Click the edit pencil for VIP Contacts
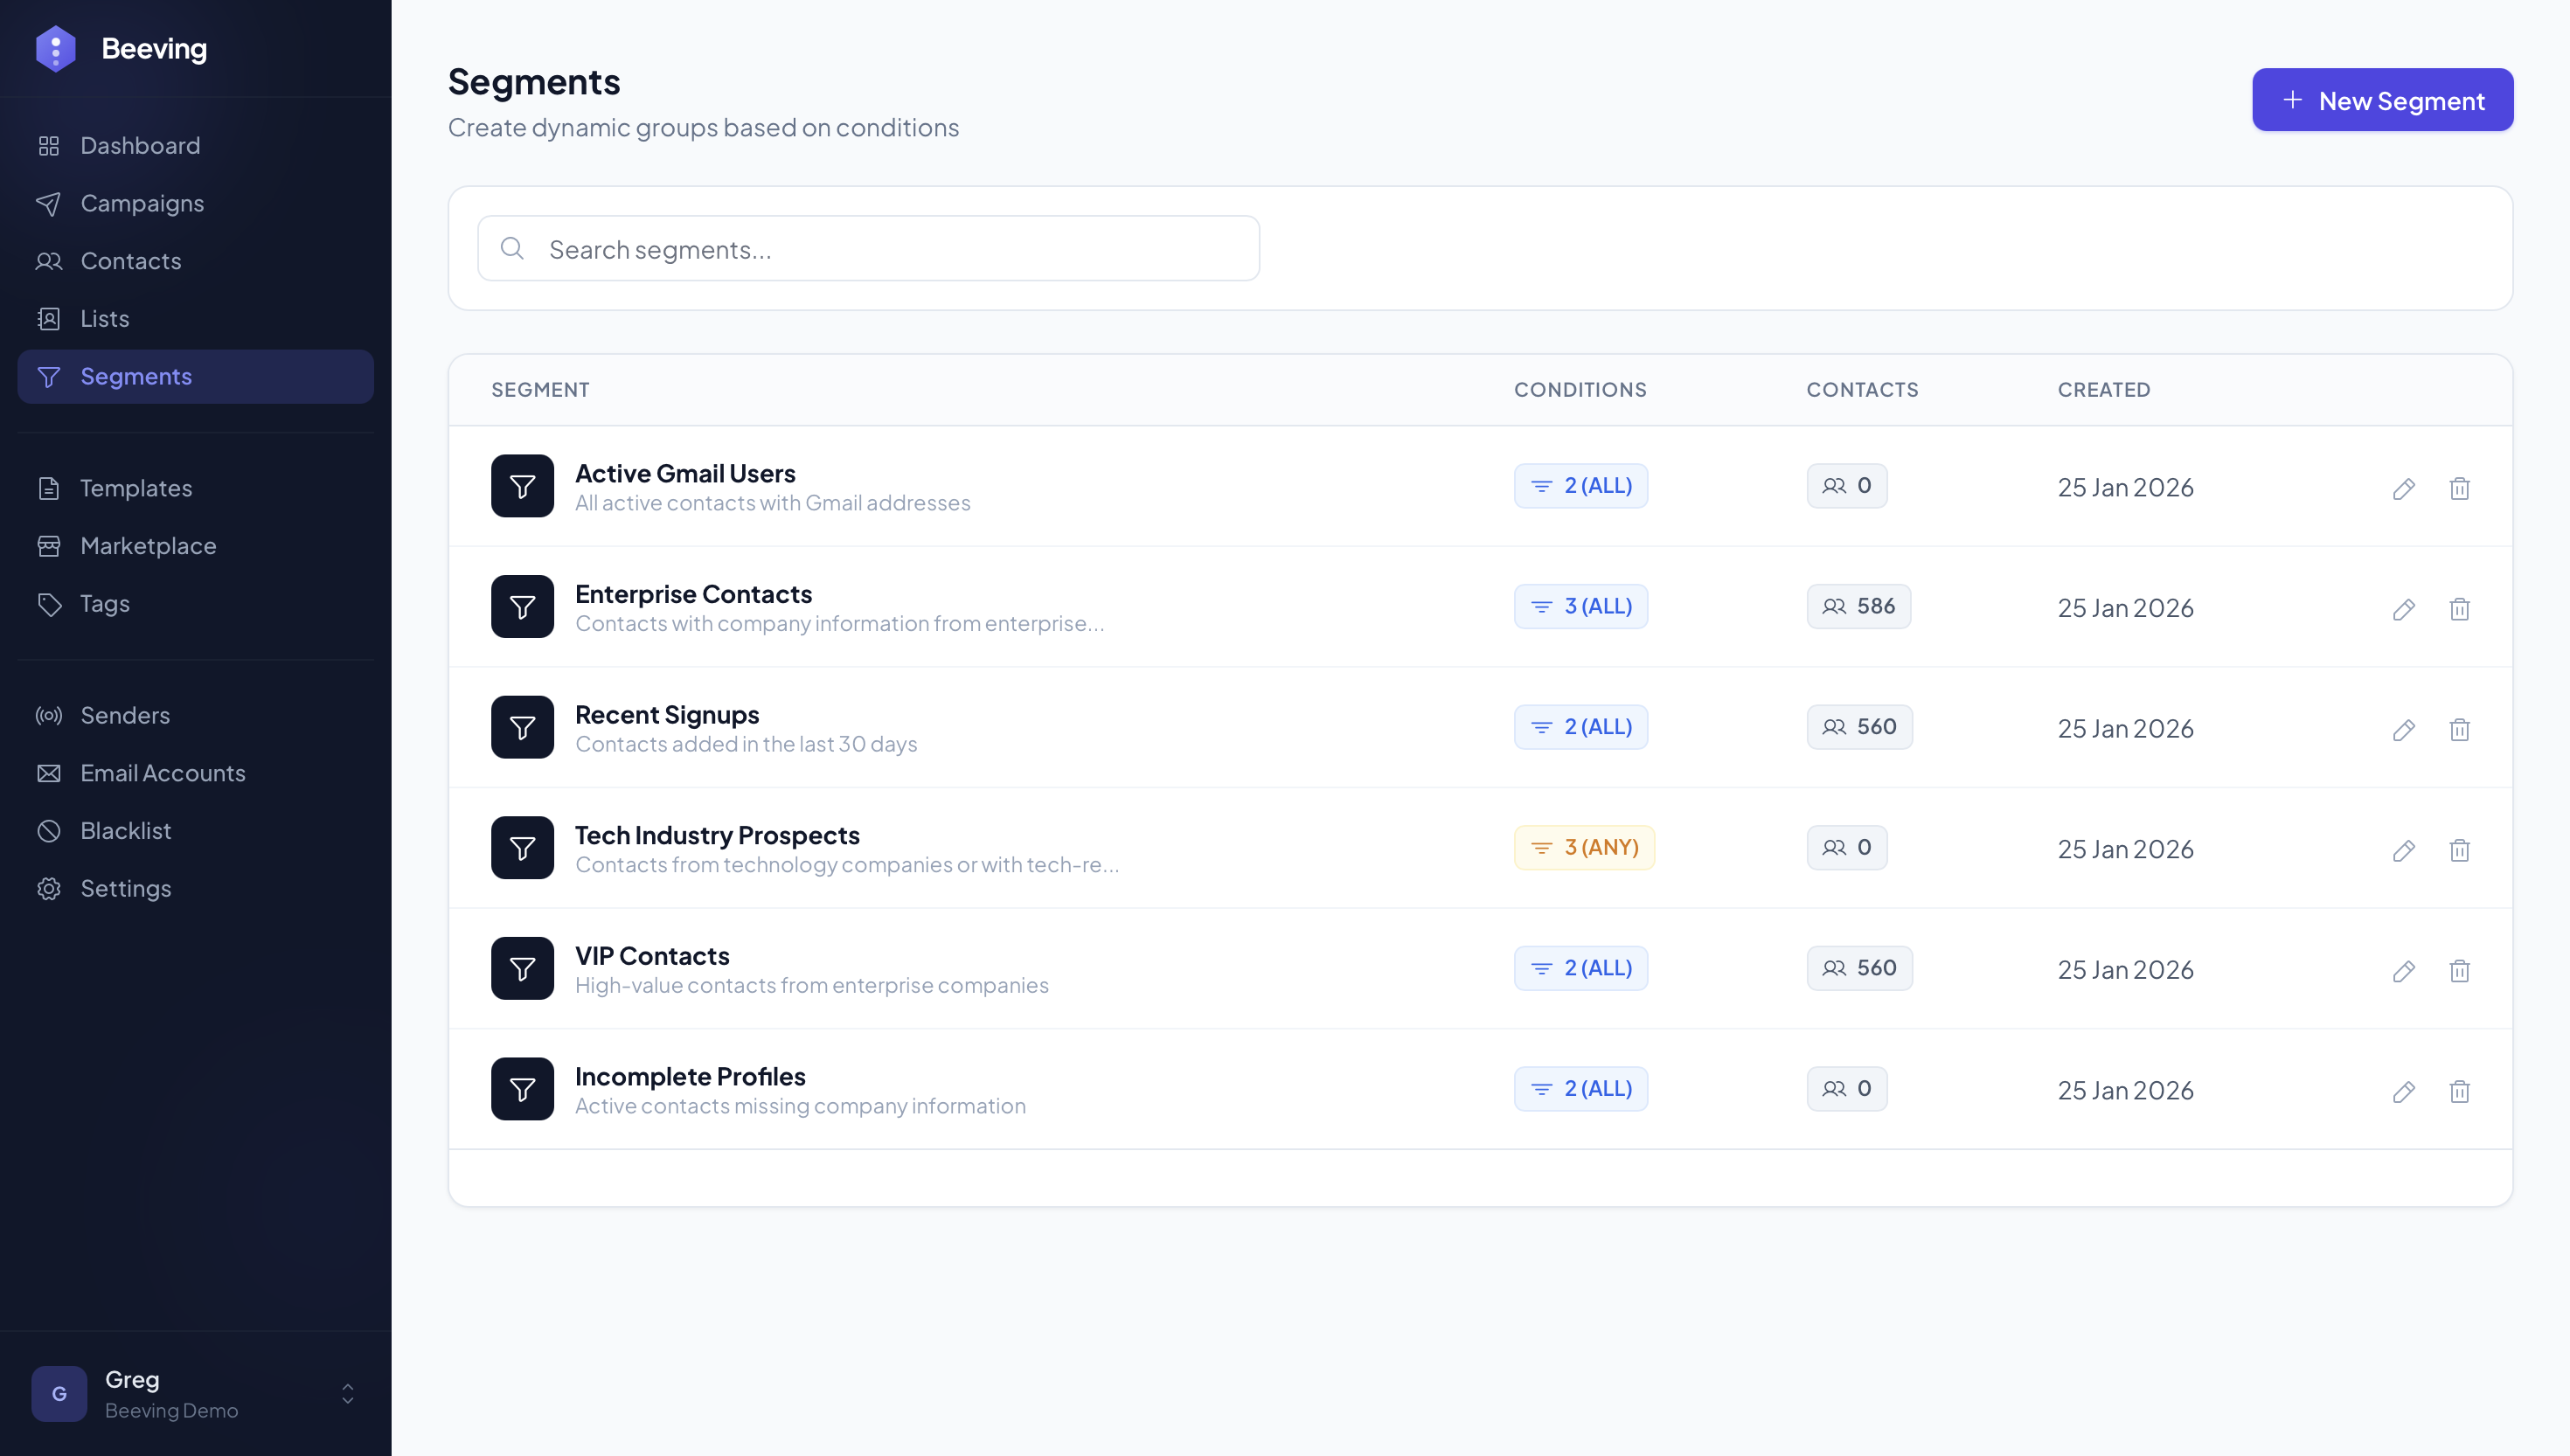2570x1456 pixels. [x=2404, y=971]
